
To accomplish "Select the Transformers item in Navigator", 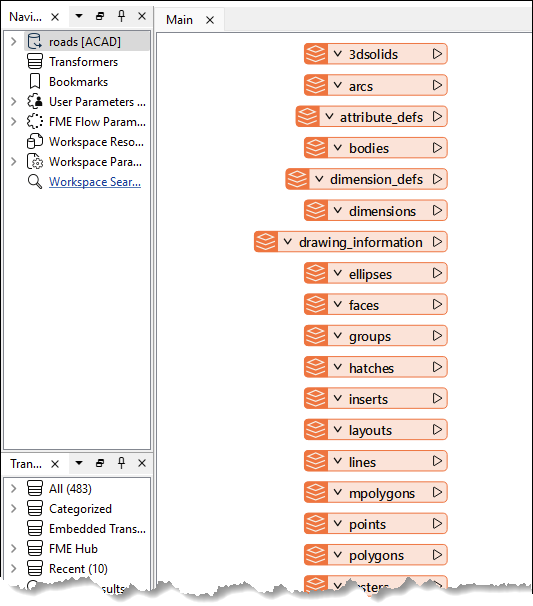I will pyautogui.click(x=83, y=62).
